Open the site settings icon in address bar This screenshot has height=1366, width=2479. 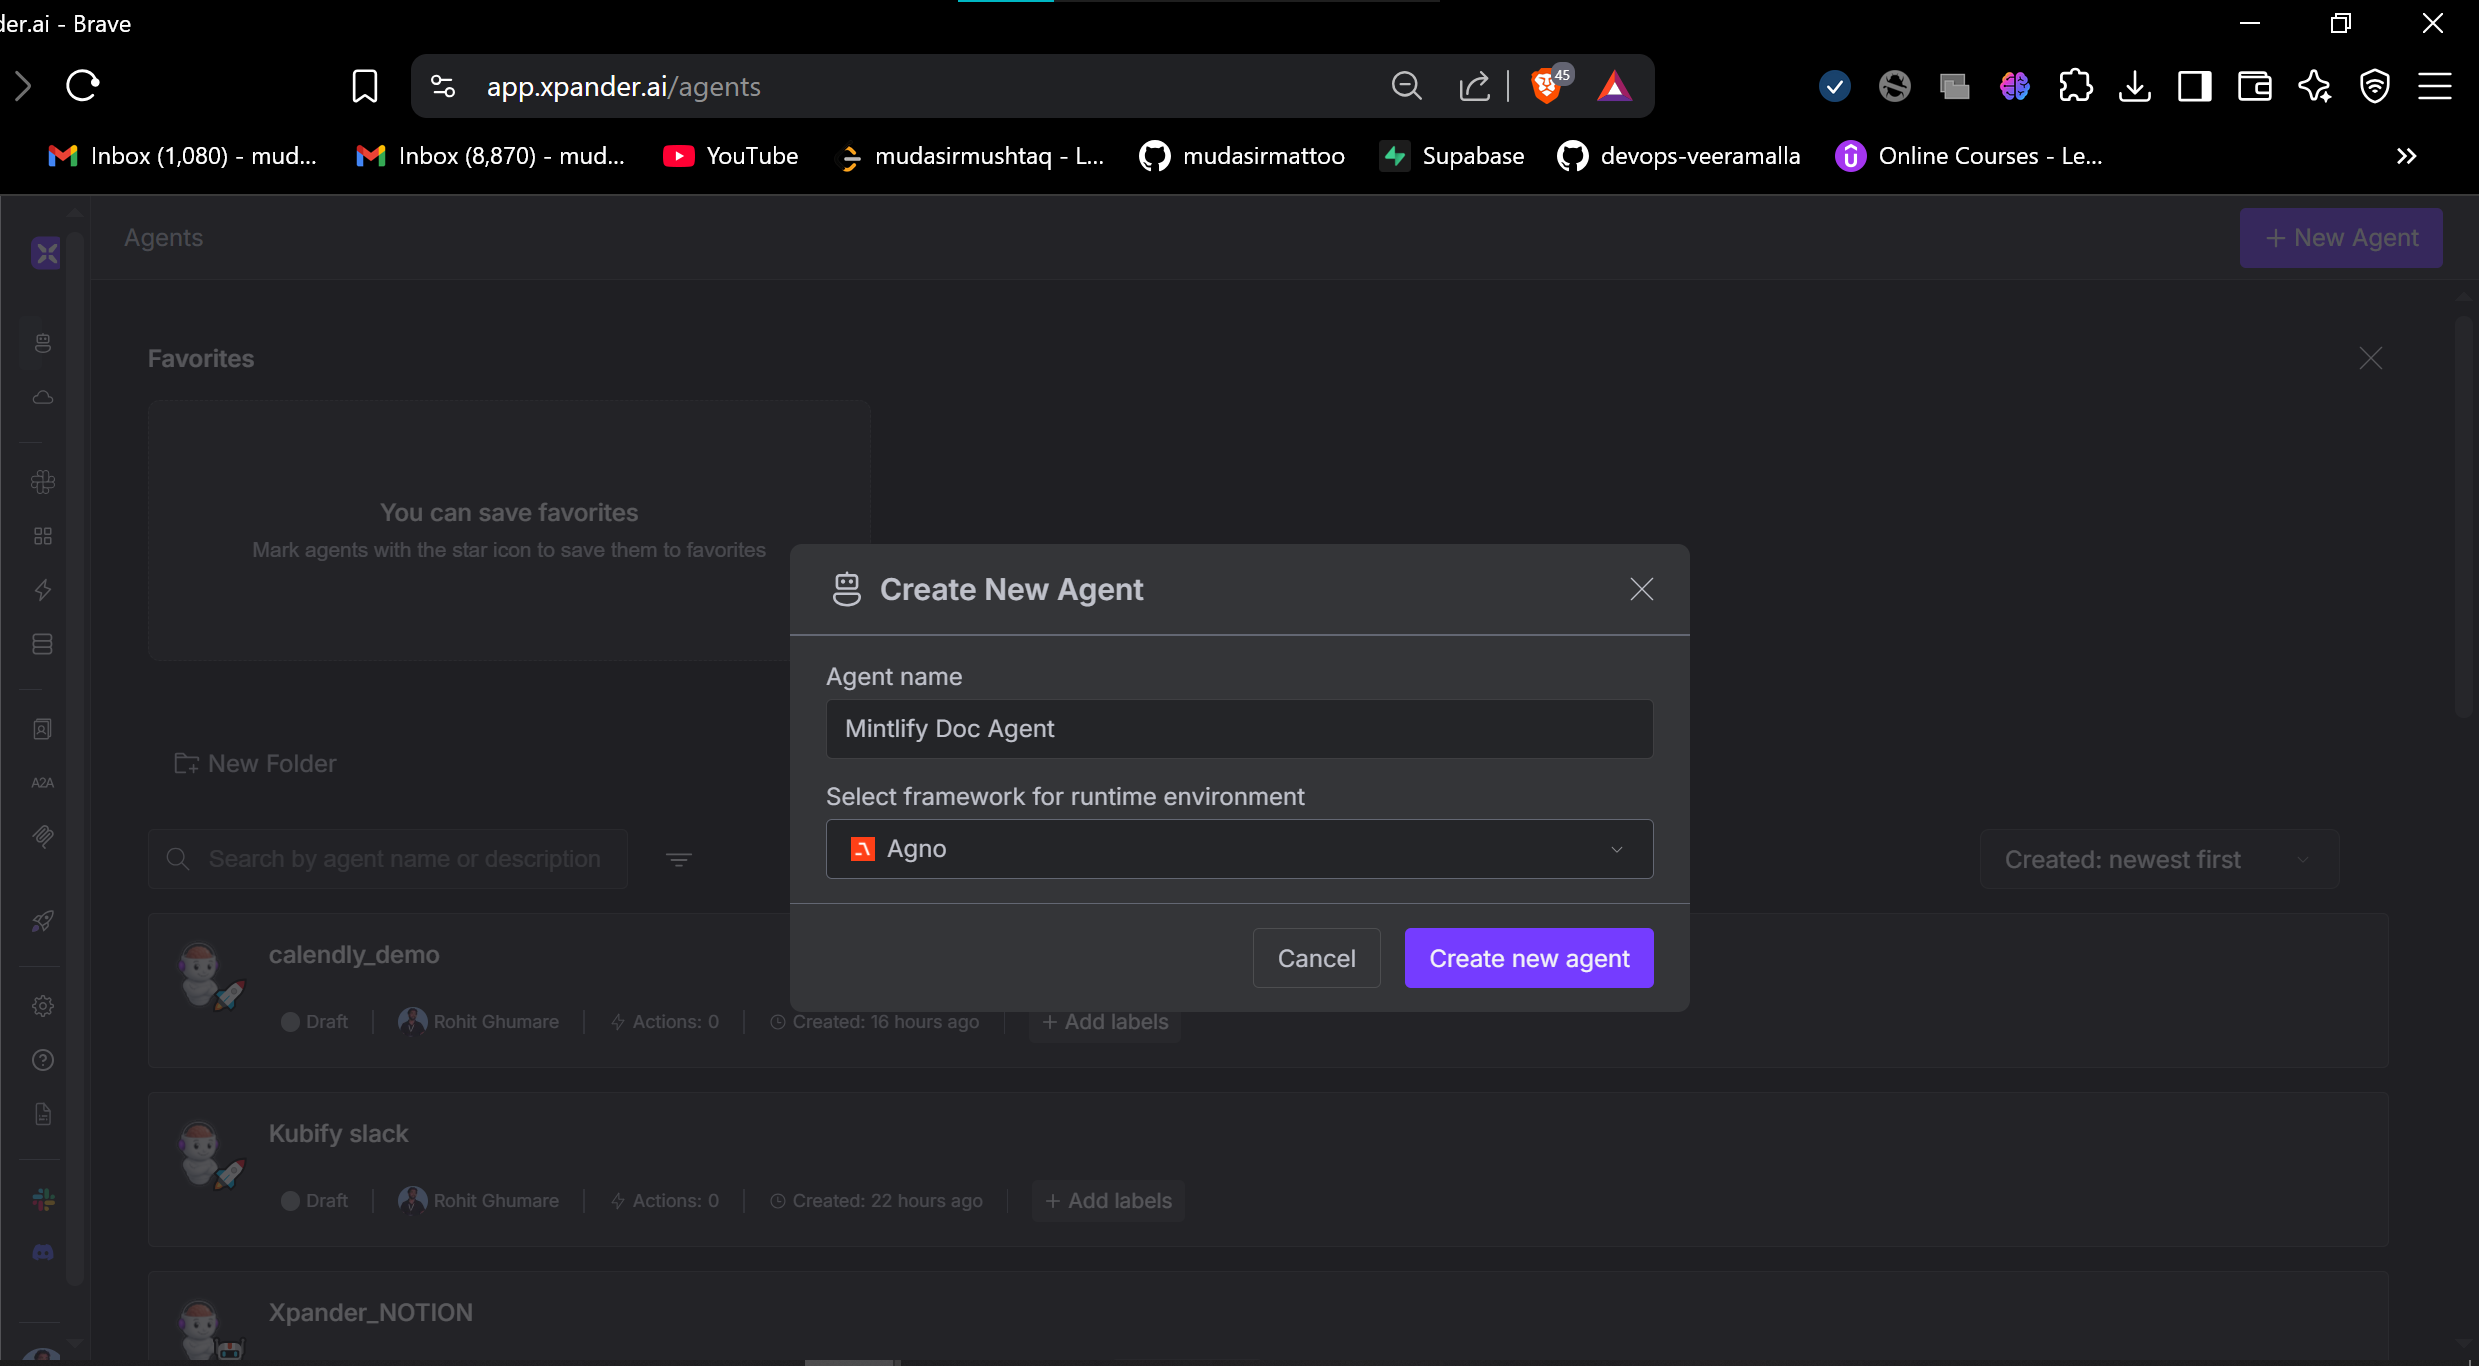click(443, 87)
